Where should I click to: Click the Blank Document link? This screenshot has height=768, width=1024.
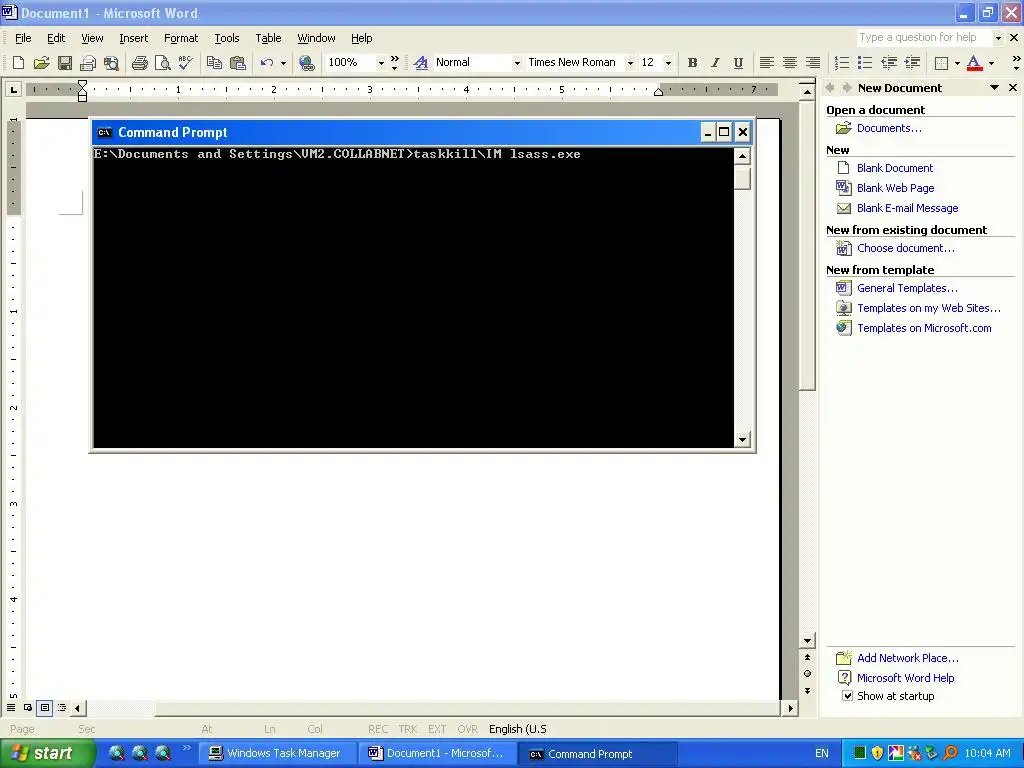coord(895,168)
